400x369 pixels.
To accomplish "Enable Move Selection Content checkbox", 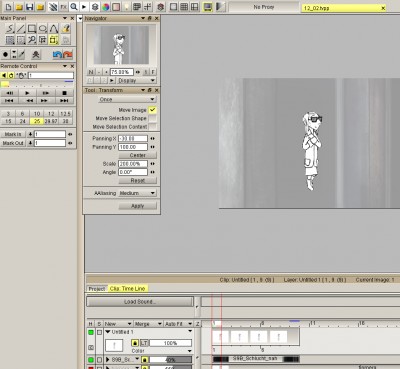I will (x=152, y=127).
